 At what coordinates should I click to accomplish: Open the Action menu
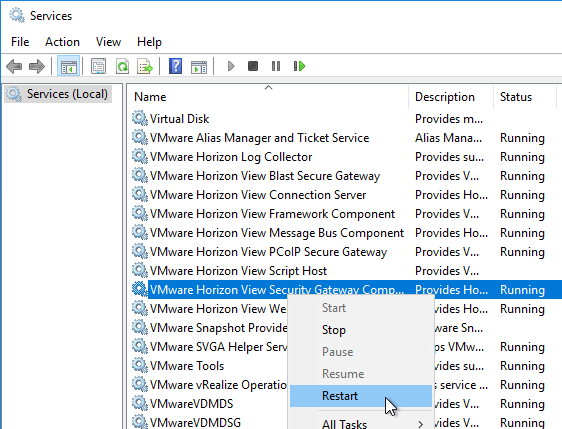pyautogui.click(x=62, y=42)
